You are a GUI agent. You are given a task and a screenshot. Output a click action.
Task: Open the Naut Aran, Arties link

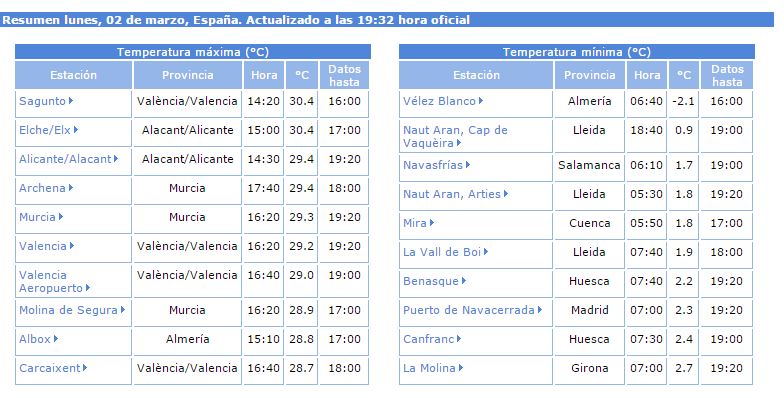tap(452, 194)
